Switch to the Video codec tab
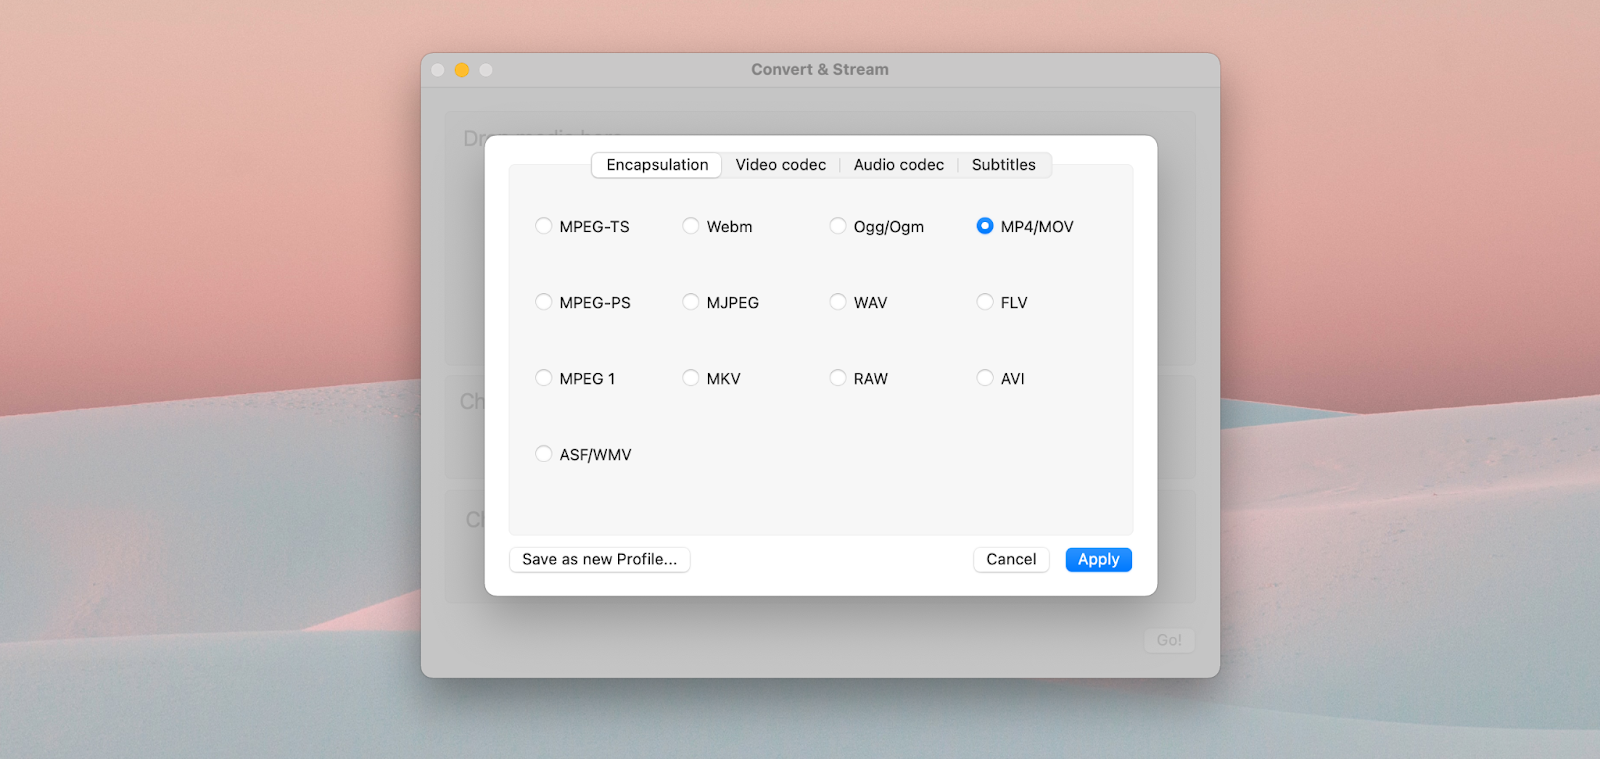This screenshot has width=1600, height=759. [781, 165]
